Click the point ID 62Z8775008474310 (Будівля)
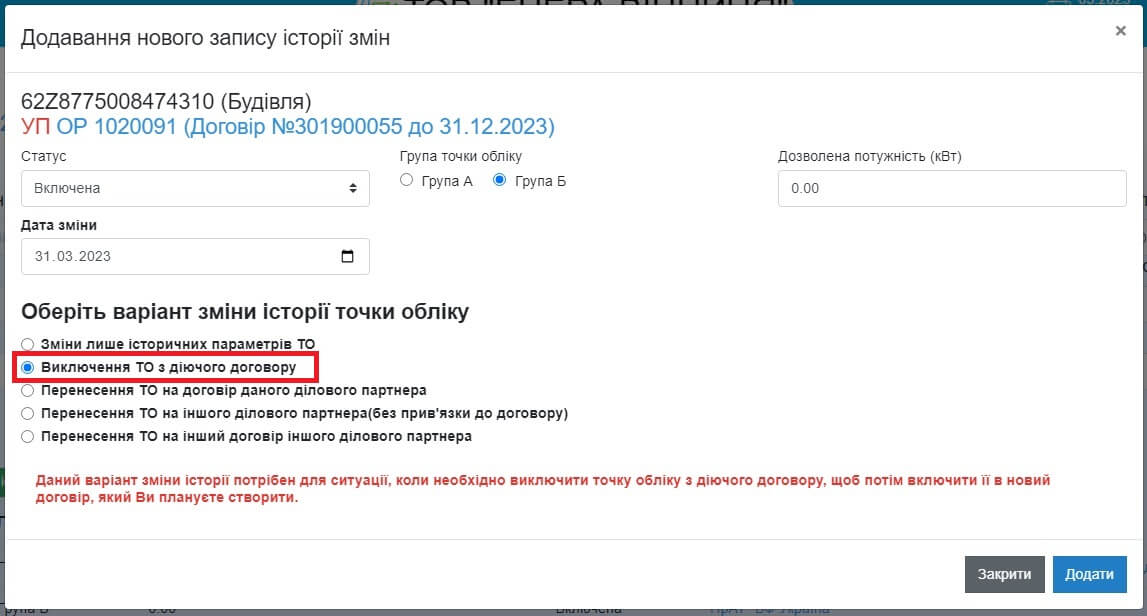Viewport: 1147px width, 616px height. tap(166, 102)
